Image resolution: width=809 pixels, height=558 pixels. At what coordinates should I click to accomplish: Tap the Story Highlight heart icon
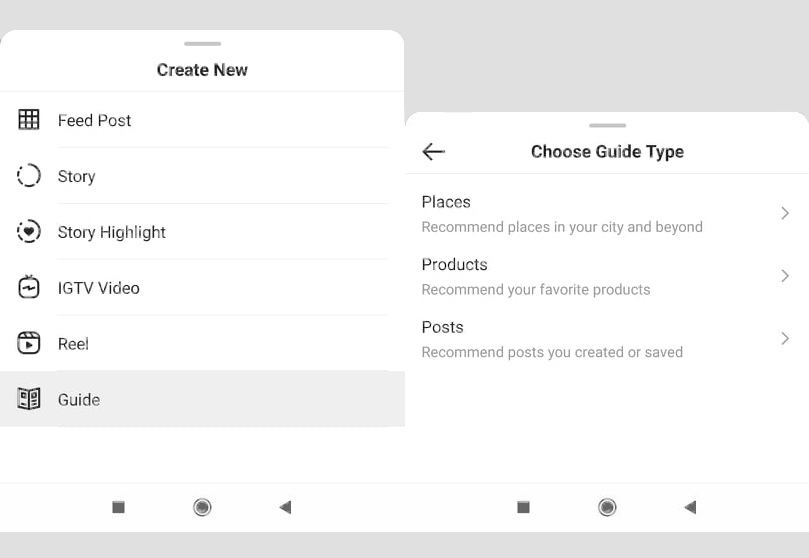(x=29, y=231)
